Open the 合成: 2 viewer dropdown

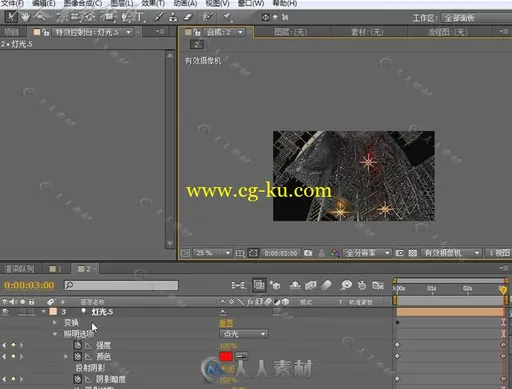(x=225, y=32)
